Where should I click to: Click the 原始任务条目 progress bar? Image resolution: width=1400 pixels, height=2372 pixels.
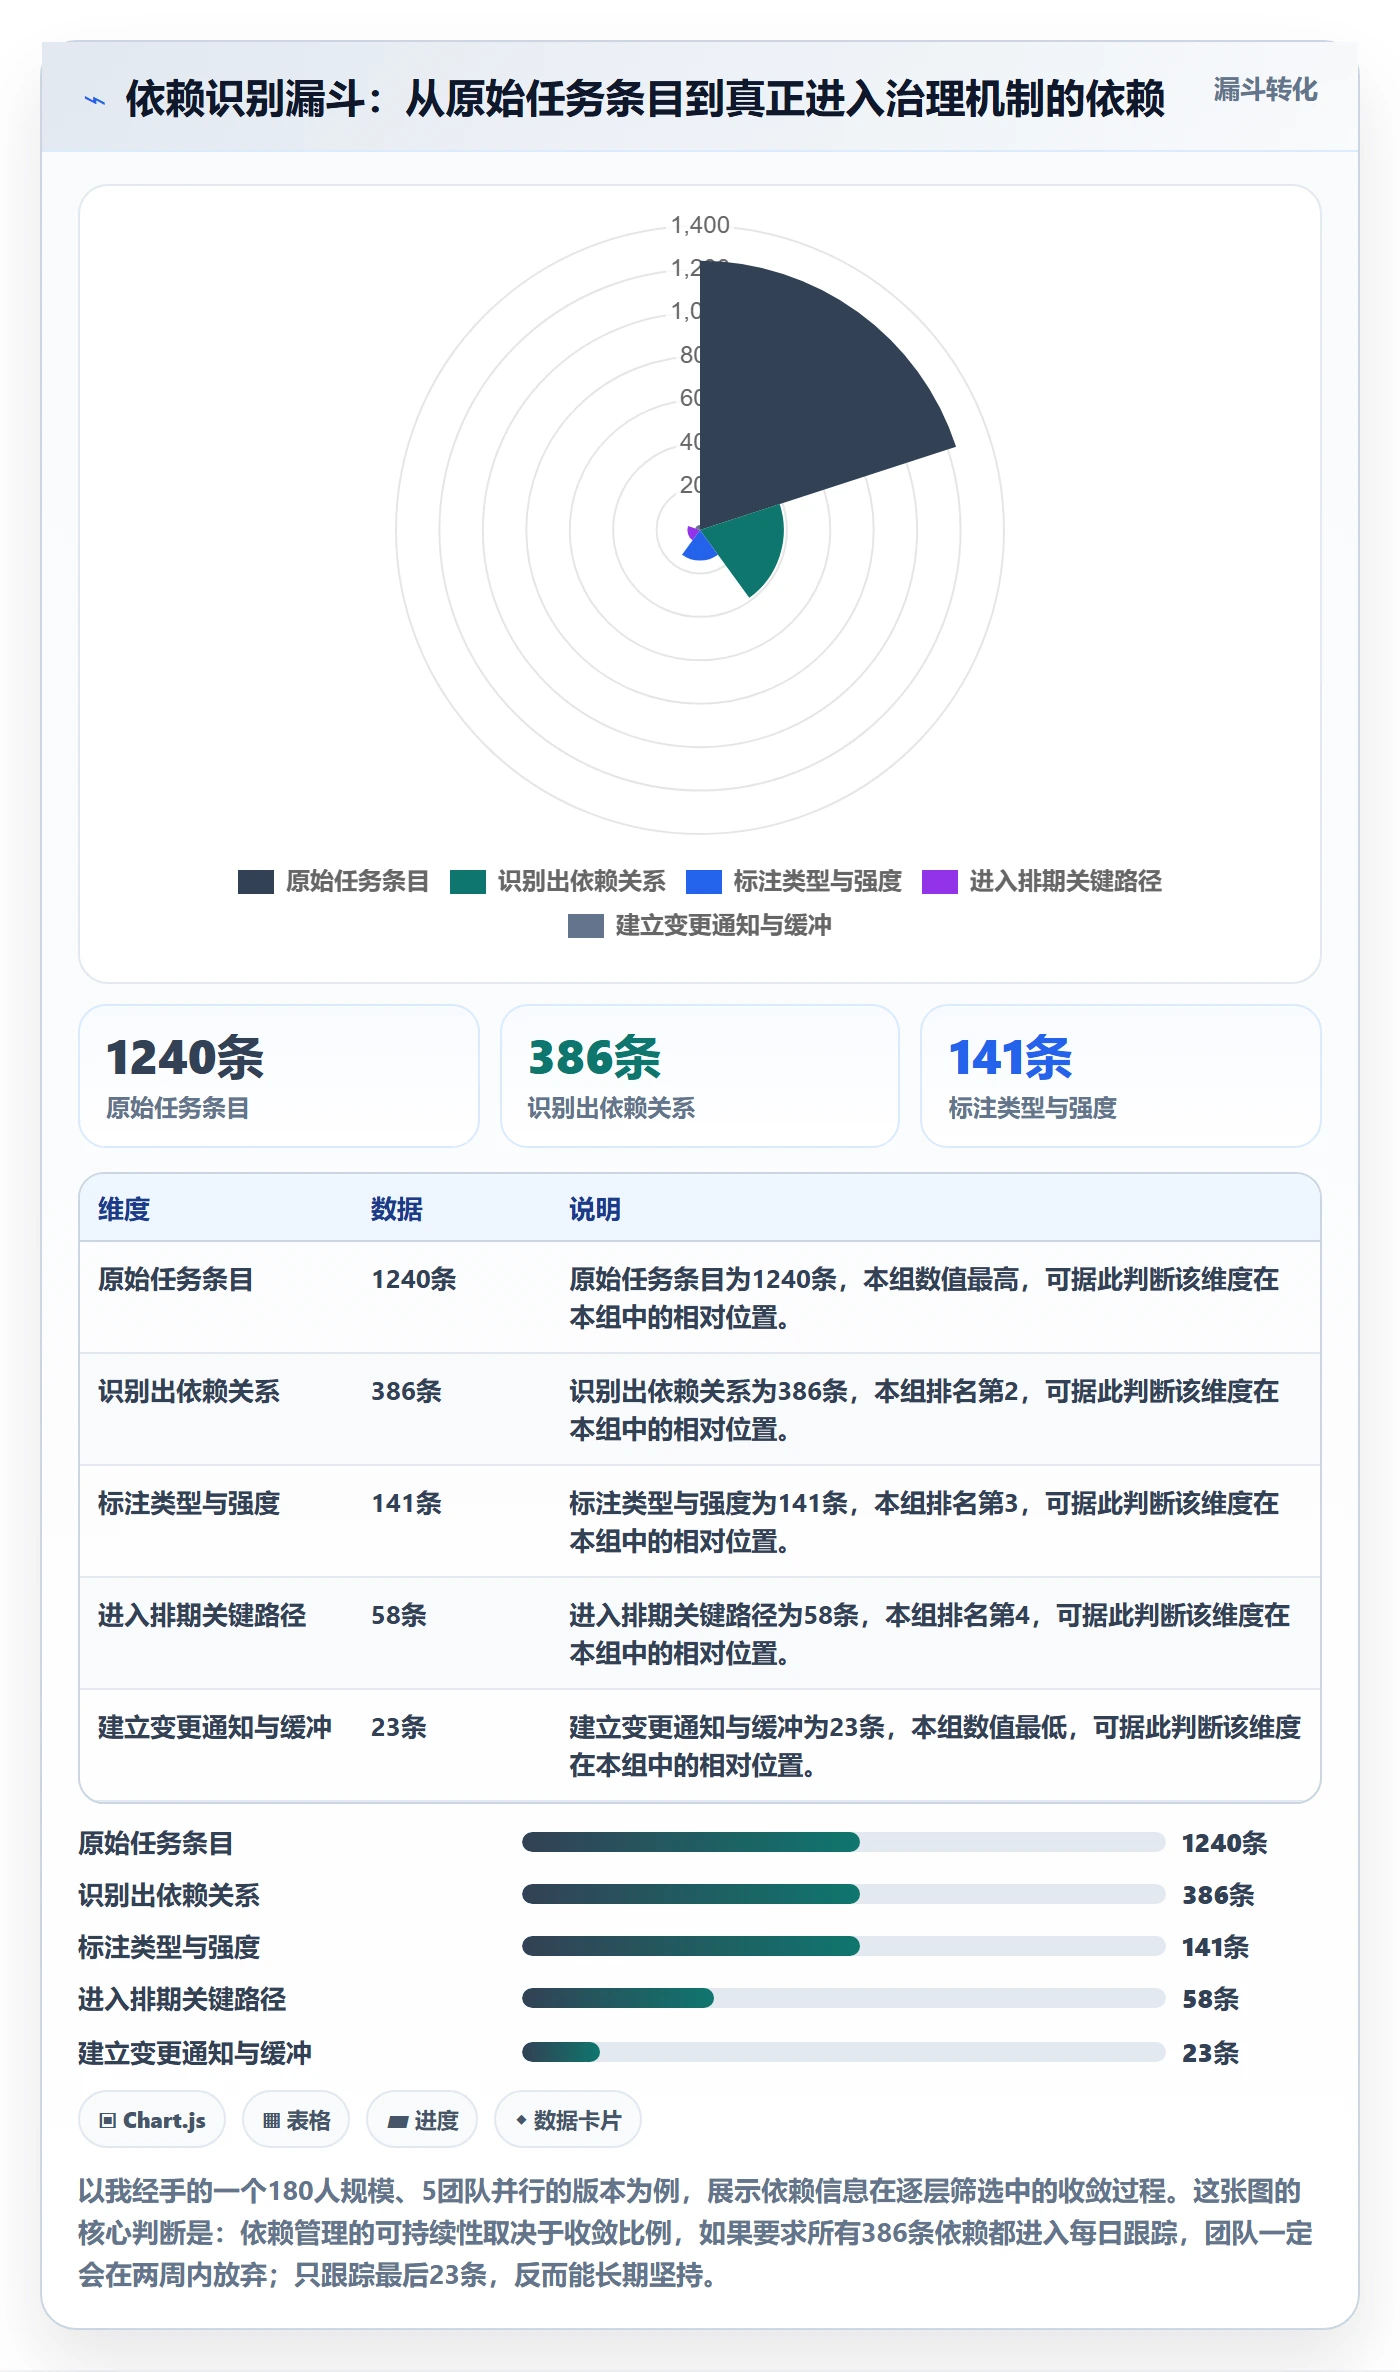click(844, 1842)
